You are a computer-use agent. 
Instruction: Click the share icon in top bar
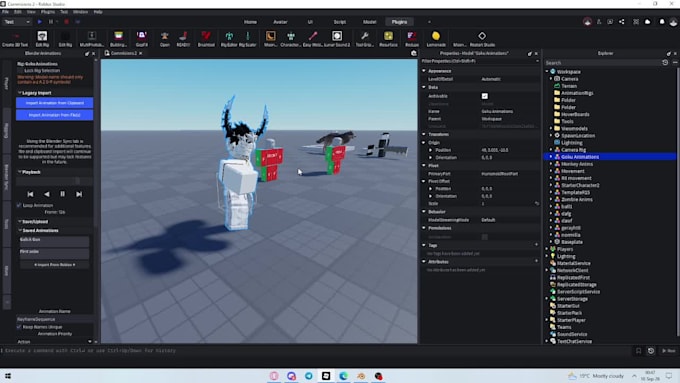click(621, 22)
